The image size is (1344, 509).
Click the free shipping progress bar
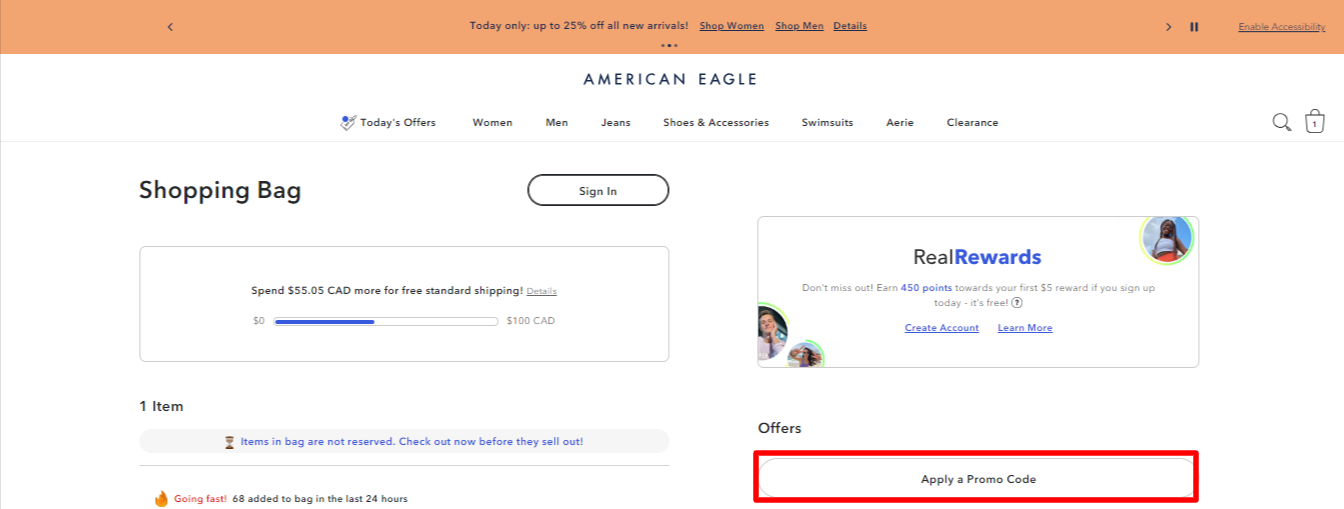386,321
